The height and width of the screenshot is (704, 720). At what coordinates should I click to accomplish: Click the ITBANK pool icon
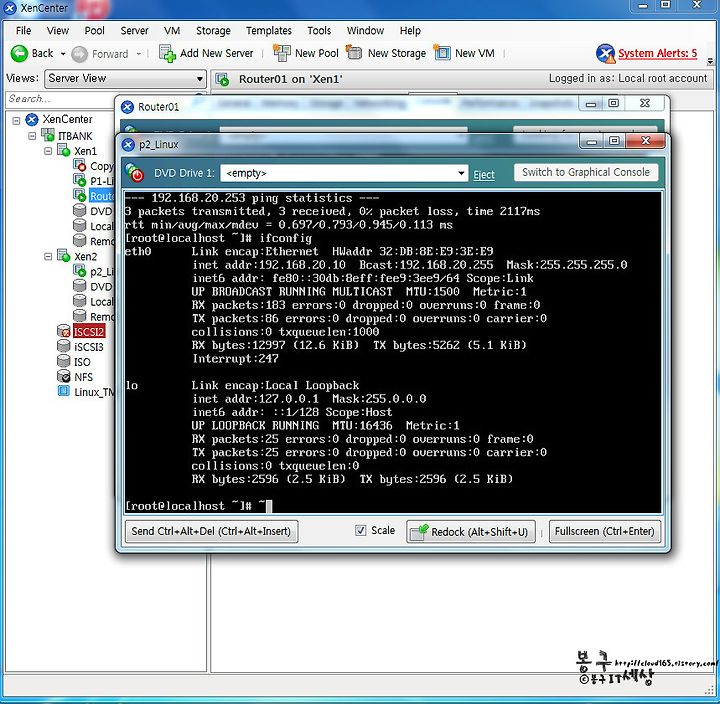click(48, 135)
